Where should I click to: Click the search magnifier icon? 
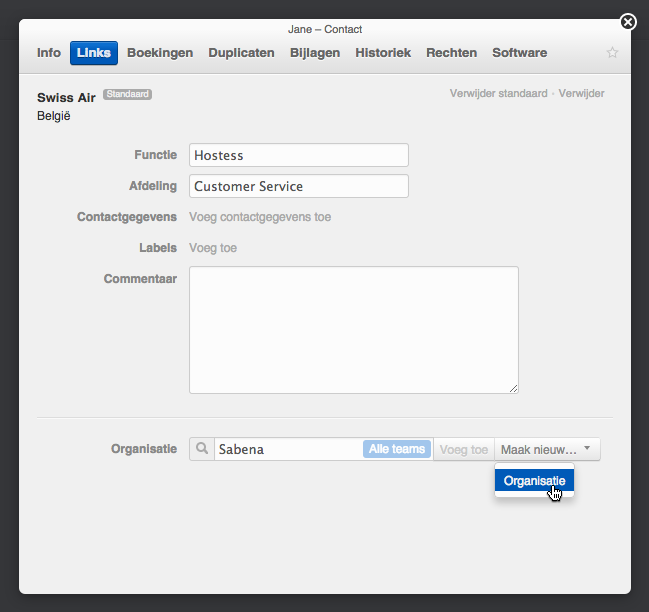(202, 449)
